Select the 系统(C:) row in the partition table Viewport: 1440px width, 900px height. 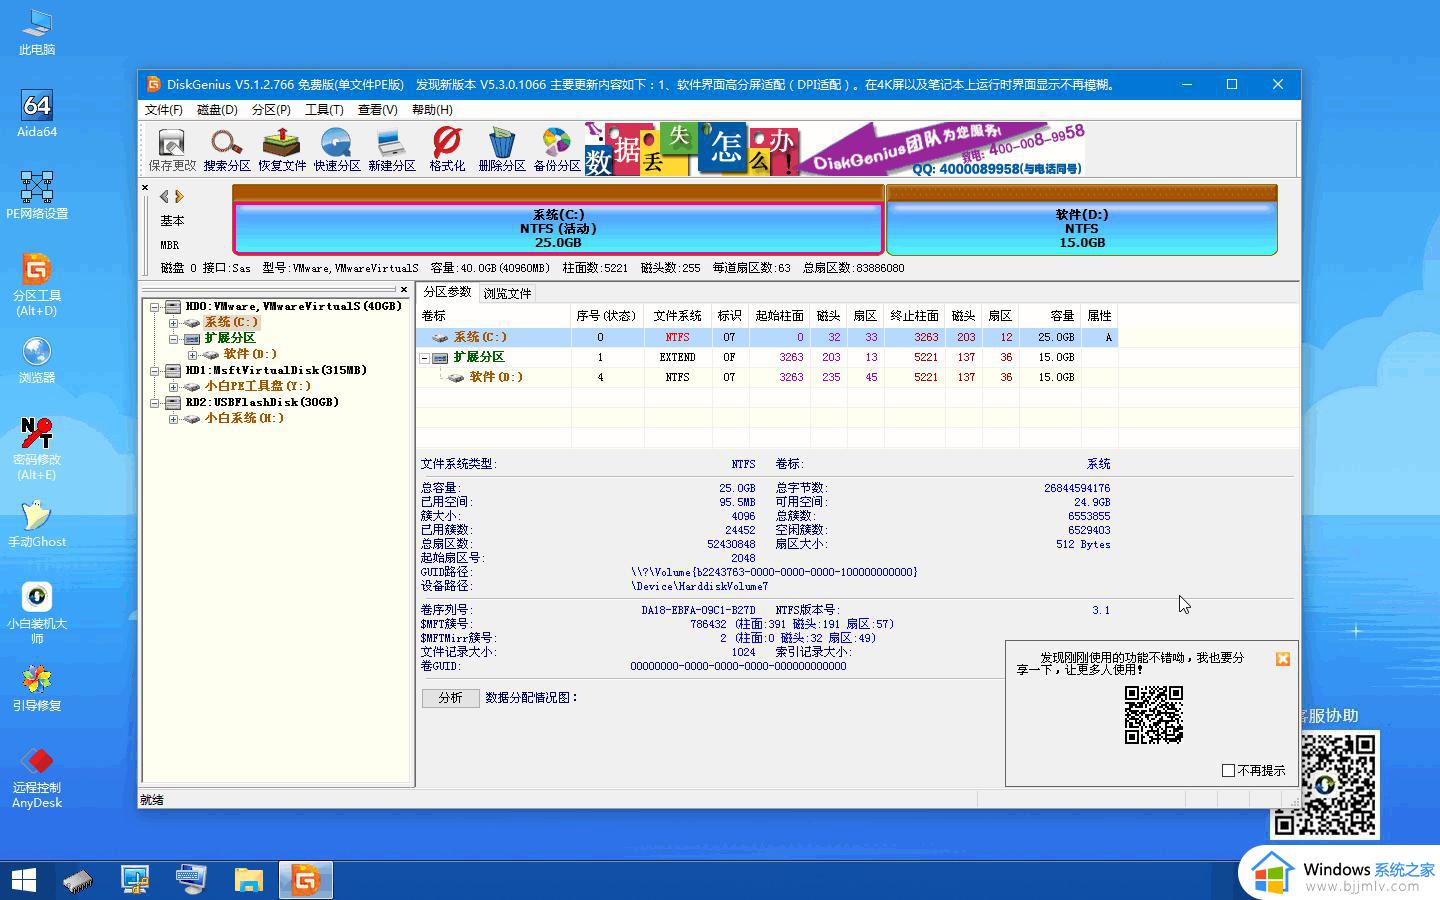[767, 337]
